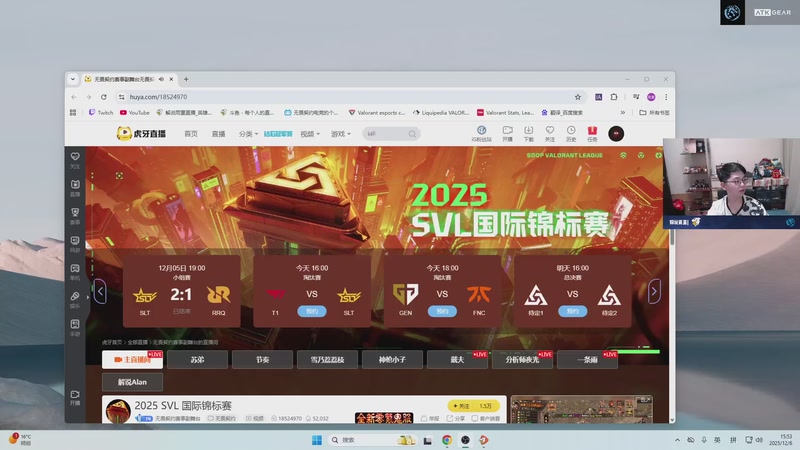Bookmark this page with the star icon
The image size is (800, 450).
(578, 97)
